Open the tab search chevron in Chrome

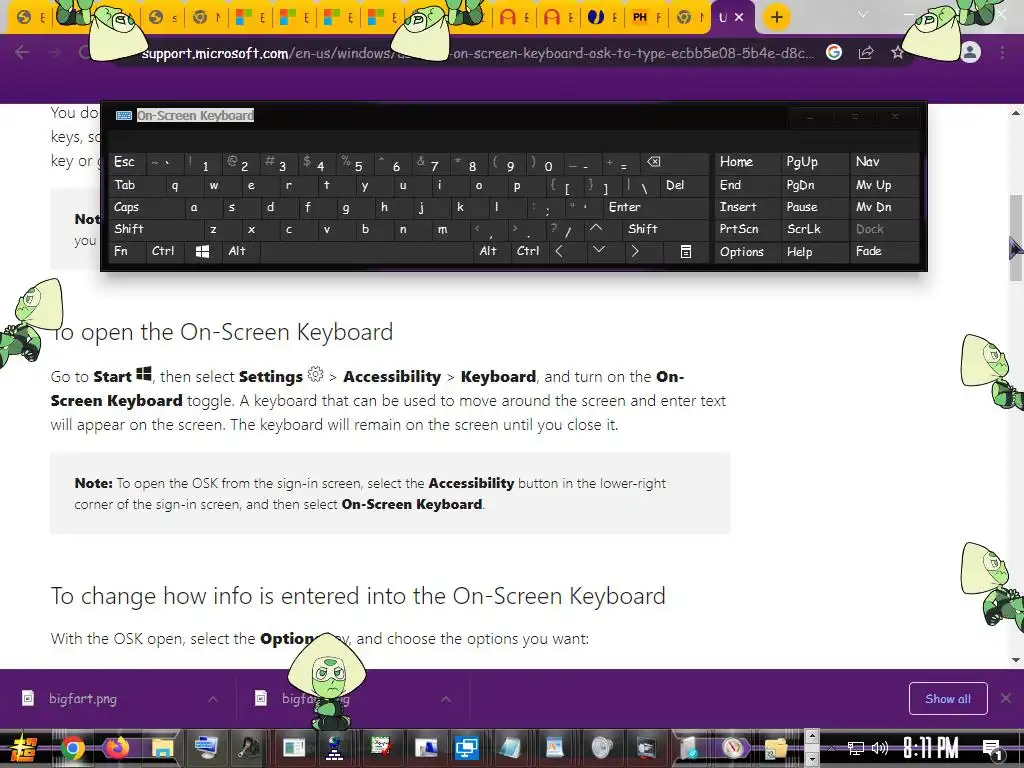click(863, 14)
